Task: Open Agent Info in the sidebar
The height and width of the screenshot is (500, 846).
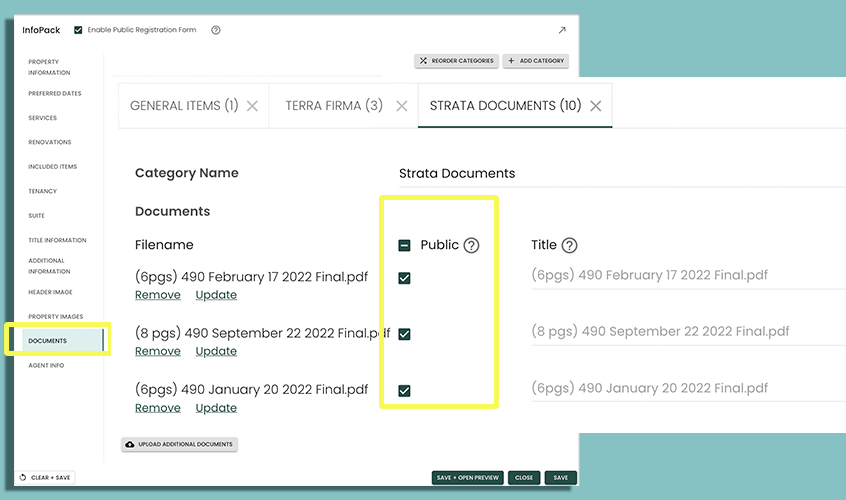Action: pos(46,366)
